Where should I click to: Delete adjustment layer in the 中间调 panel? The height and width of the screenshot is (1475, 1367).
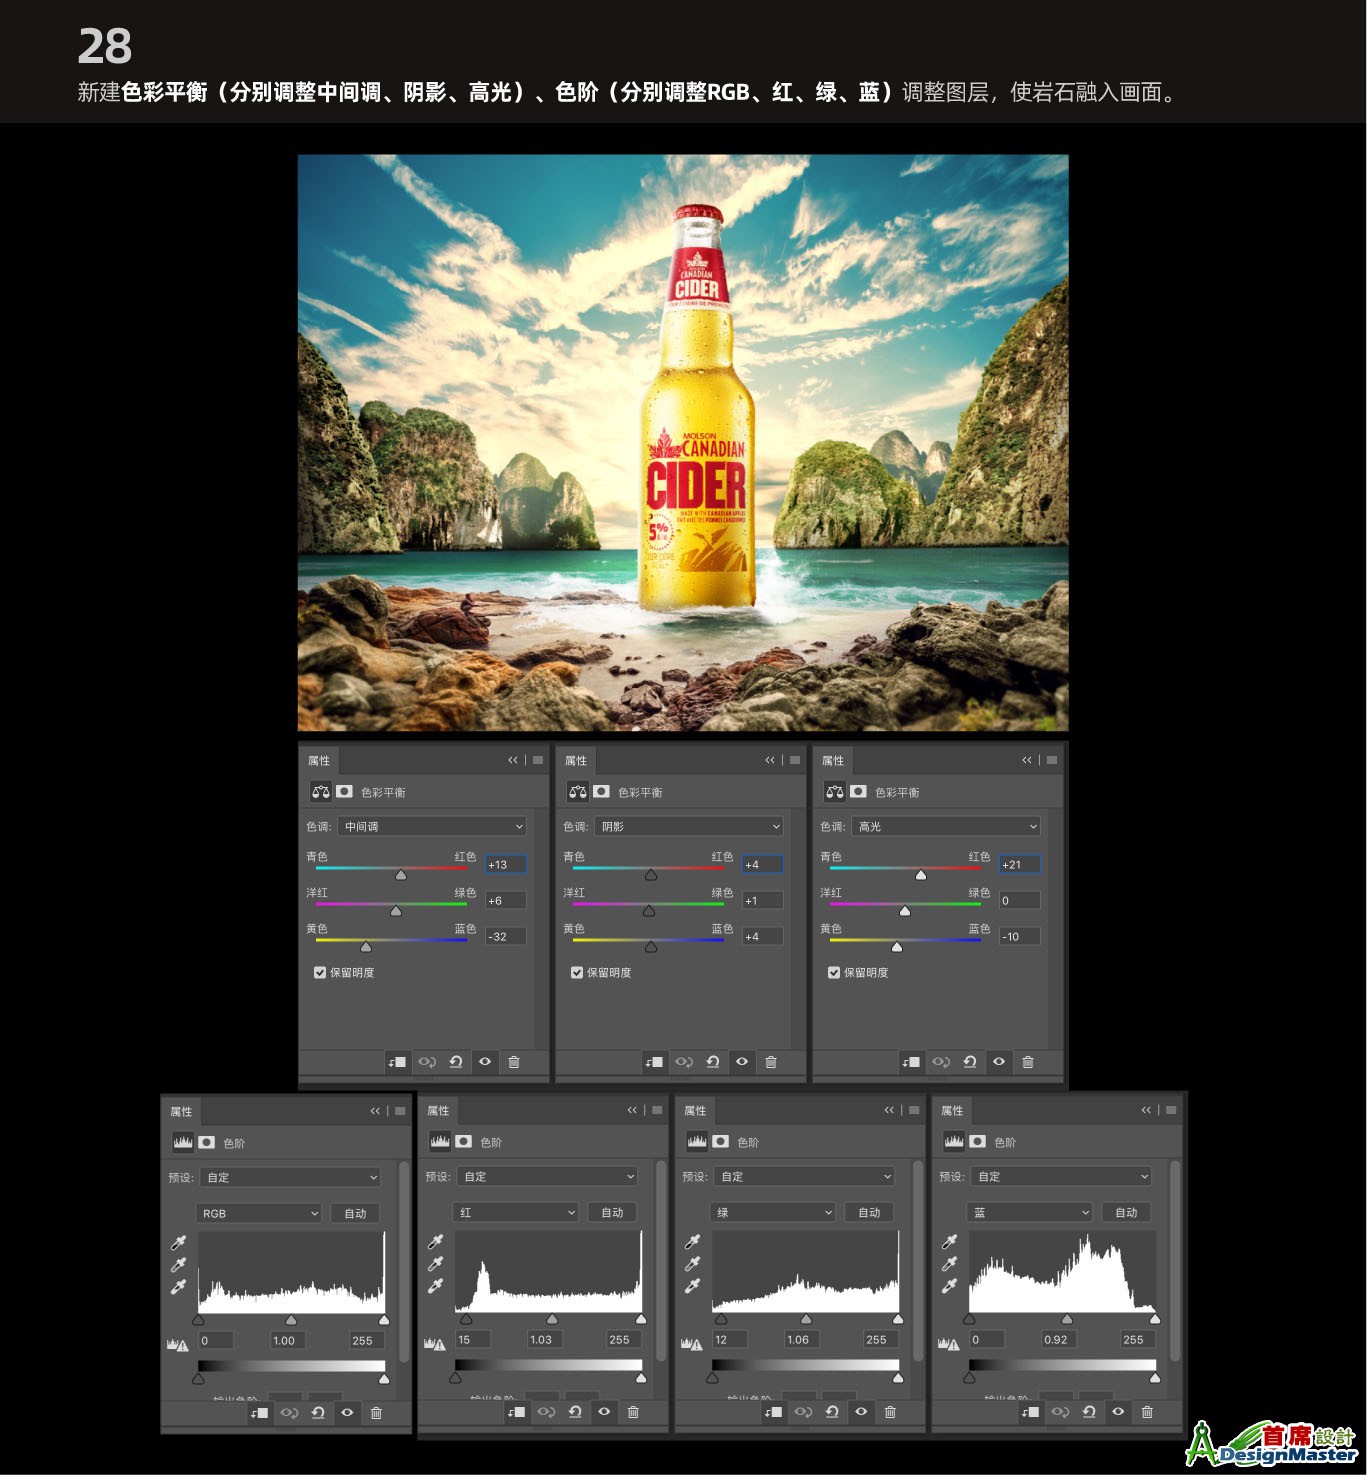tap(514, 1062)
